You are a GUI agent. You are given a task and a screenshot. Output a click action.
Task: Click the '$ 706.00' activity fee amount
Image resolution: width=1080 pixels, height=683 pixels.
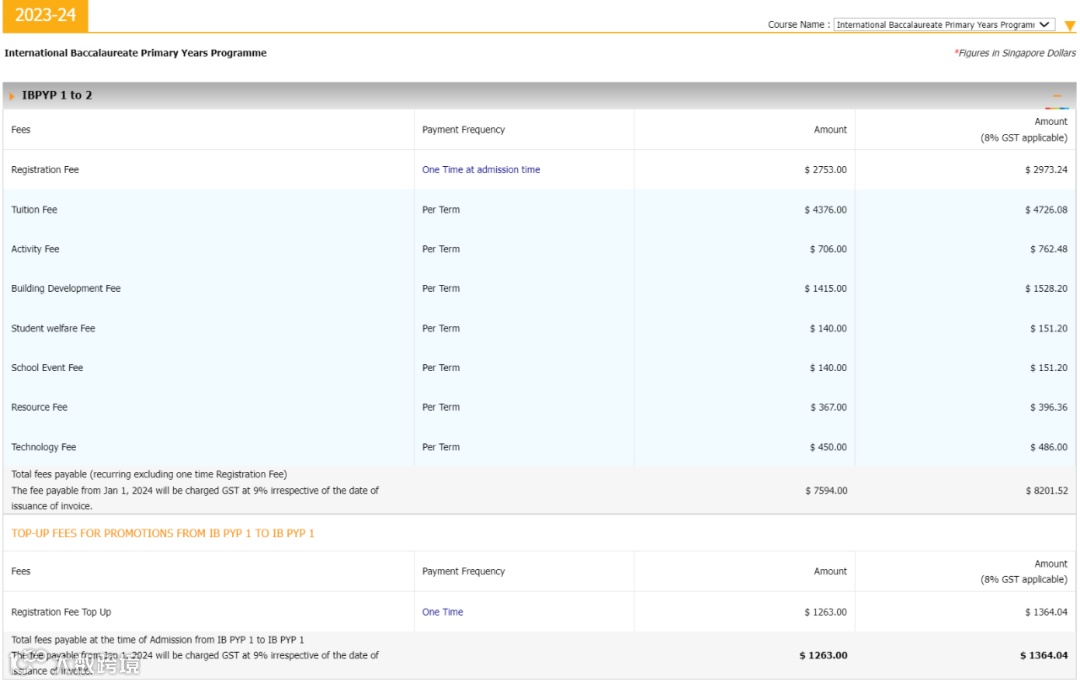(828, 249)
